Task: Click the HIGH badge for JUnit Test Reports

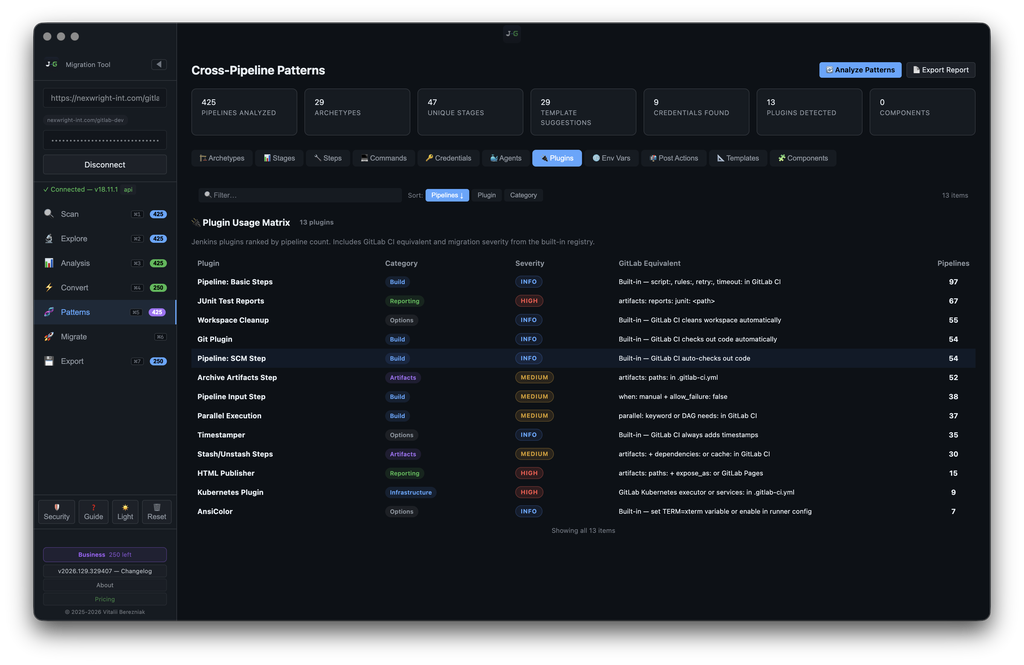Action: tap(529, 301)
